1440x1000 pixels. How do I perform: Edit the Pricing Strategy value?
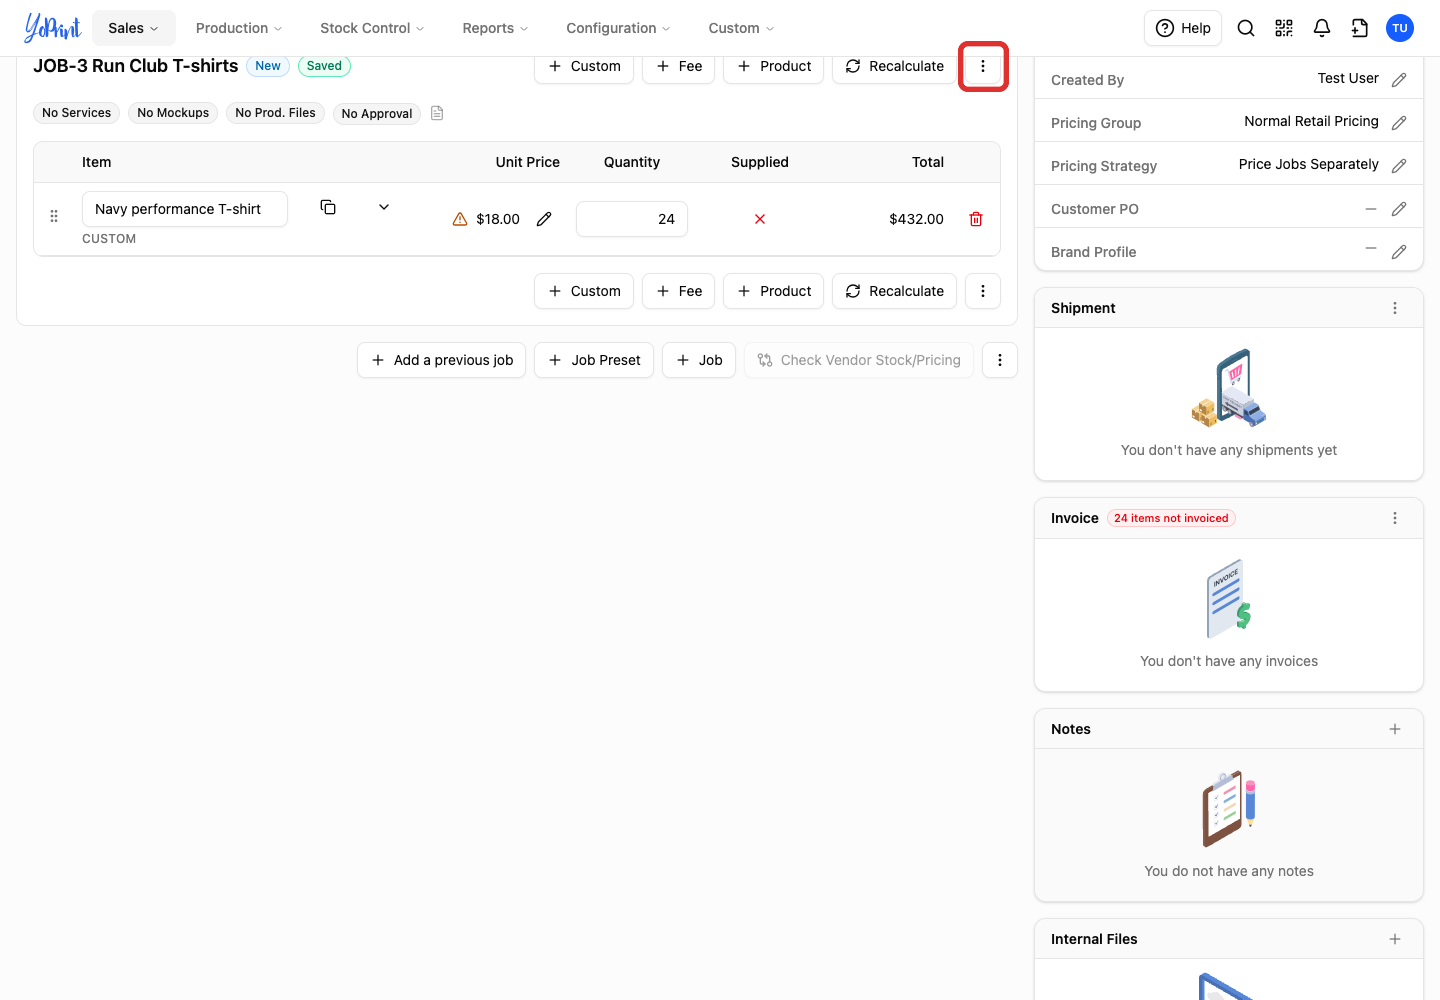1399,166
